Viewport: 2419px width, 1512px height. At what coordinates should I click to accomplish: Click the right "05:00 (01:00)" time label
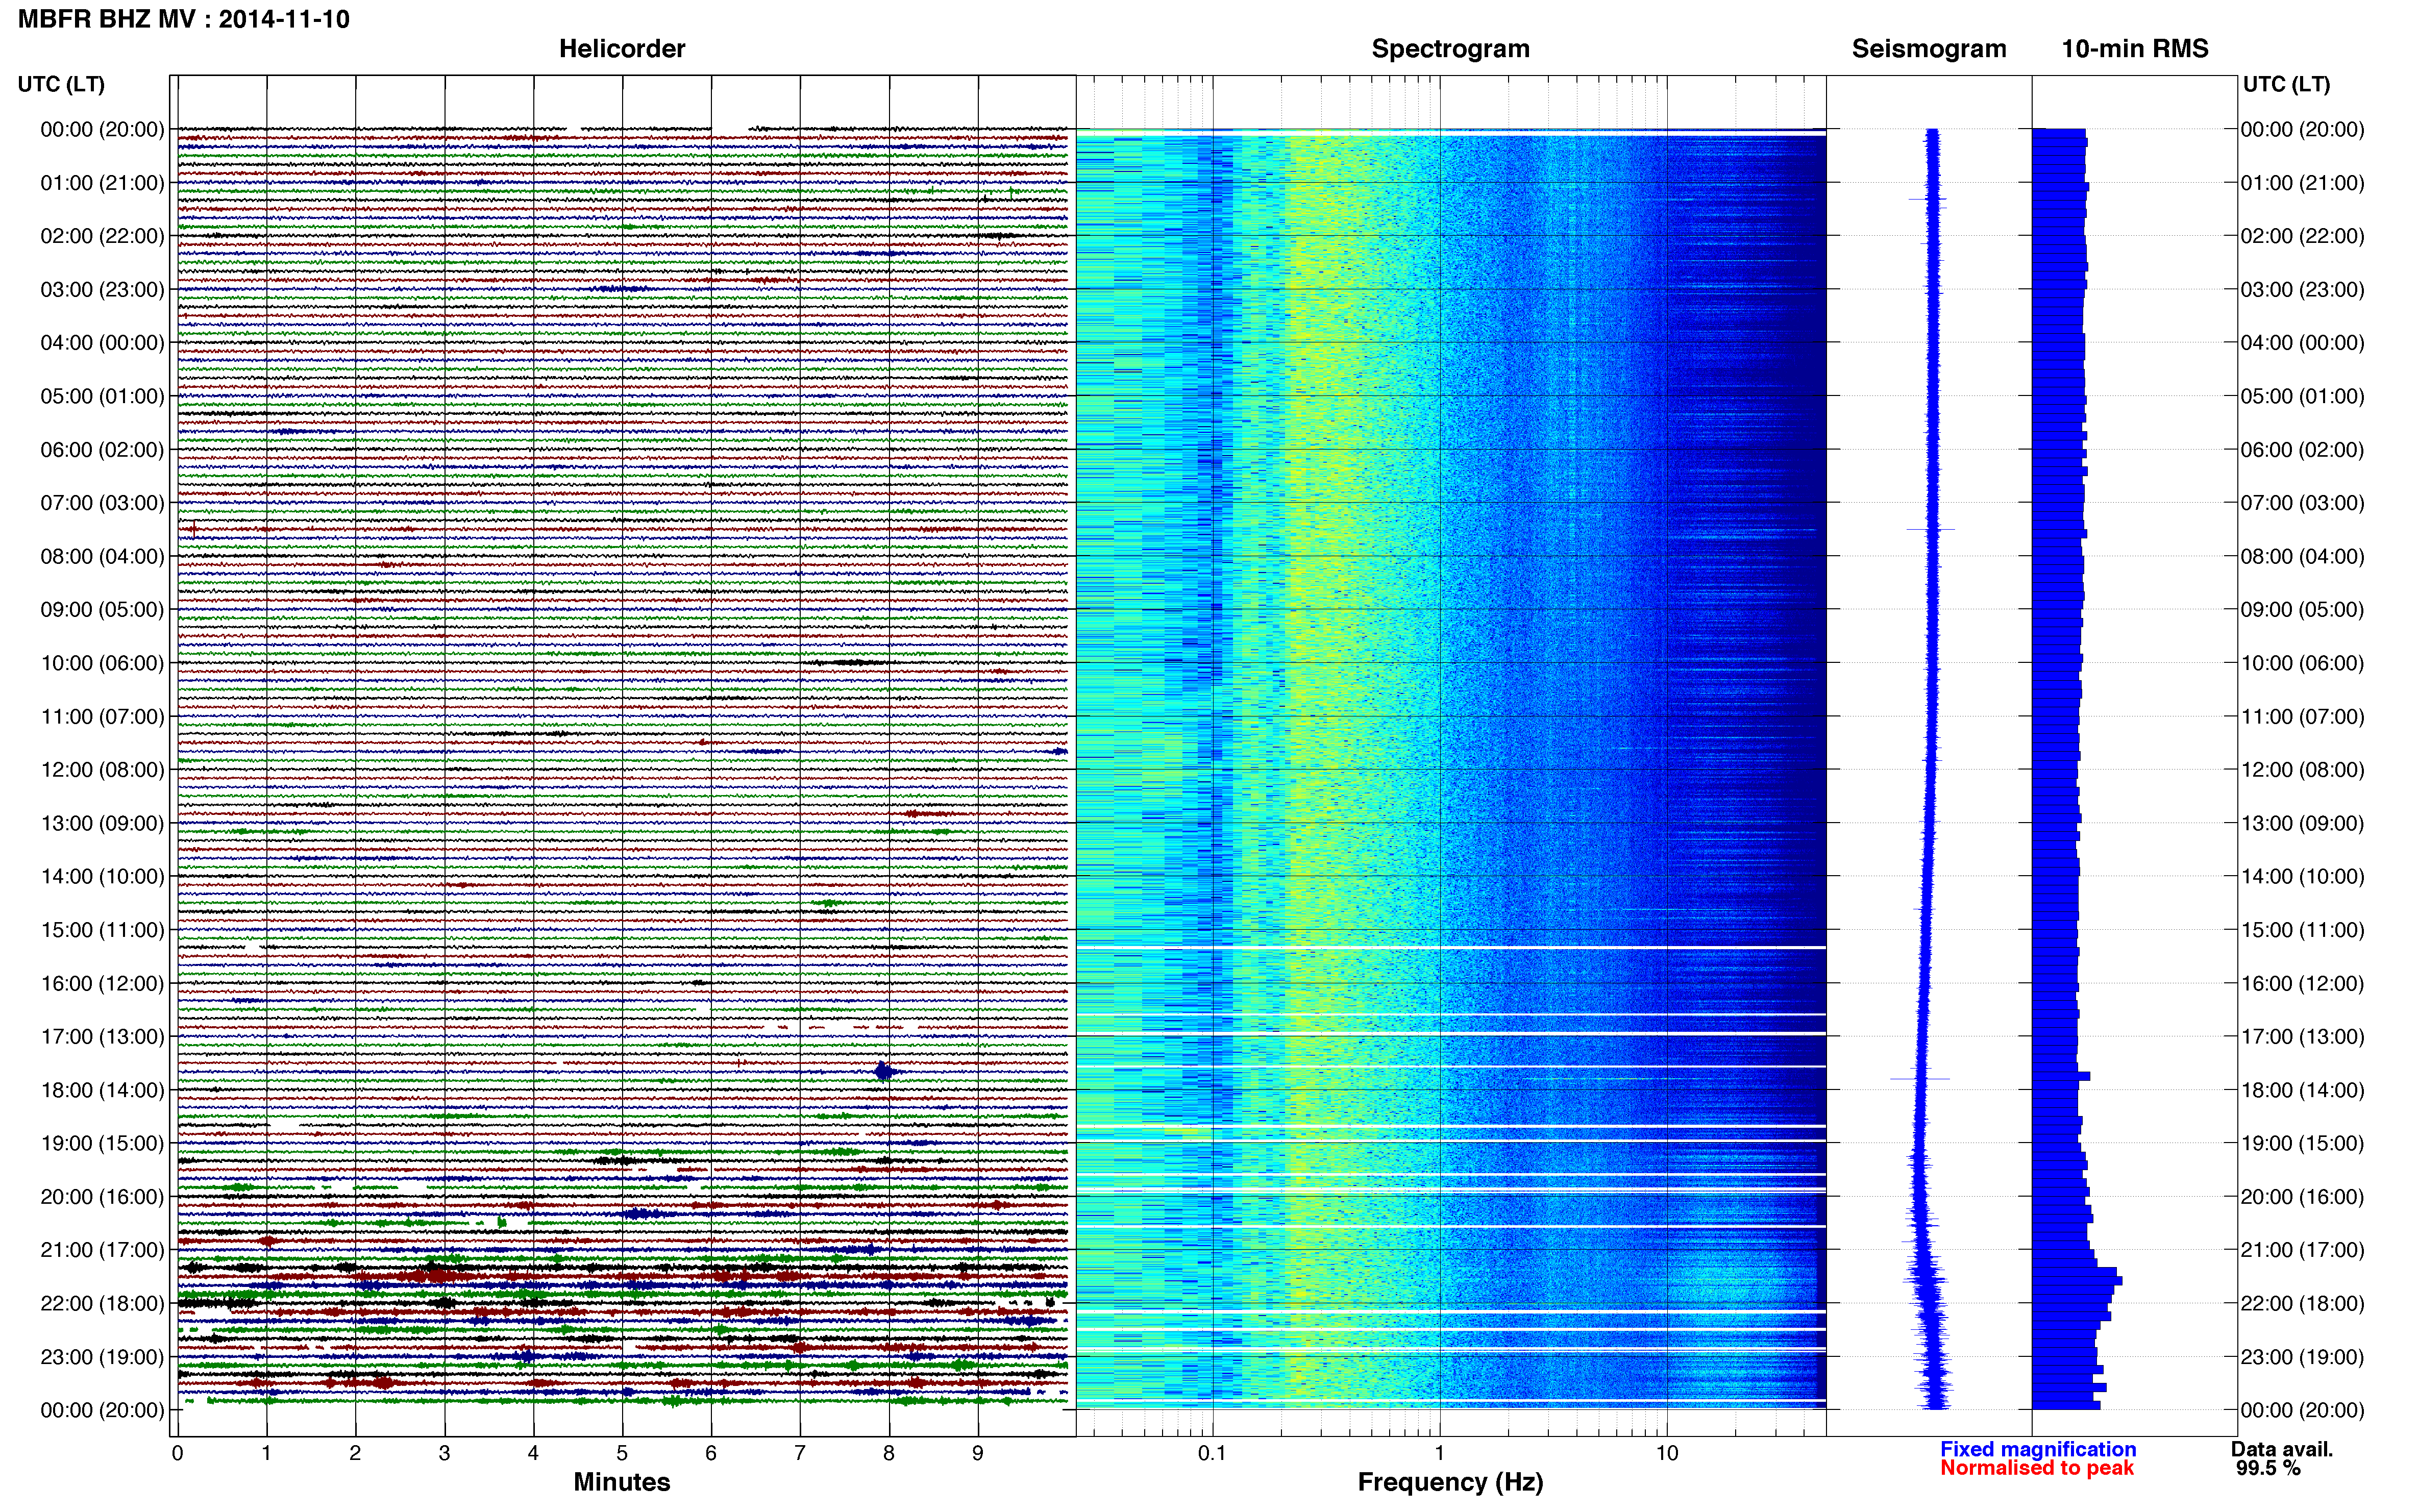pos(2302,396)
